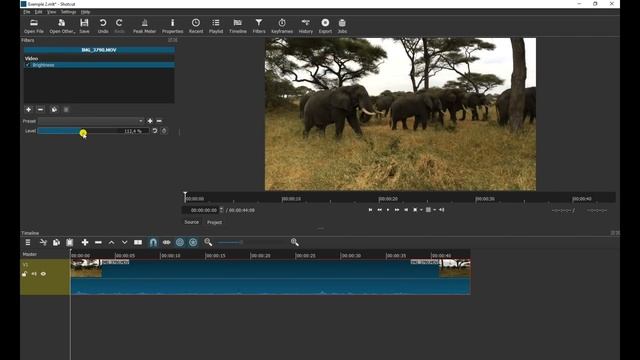The image size is (640, 360).
Task: Rewind the player
Action: 379,210
